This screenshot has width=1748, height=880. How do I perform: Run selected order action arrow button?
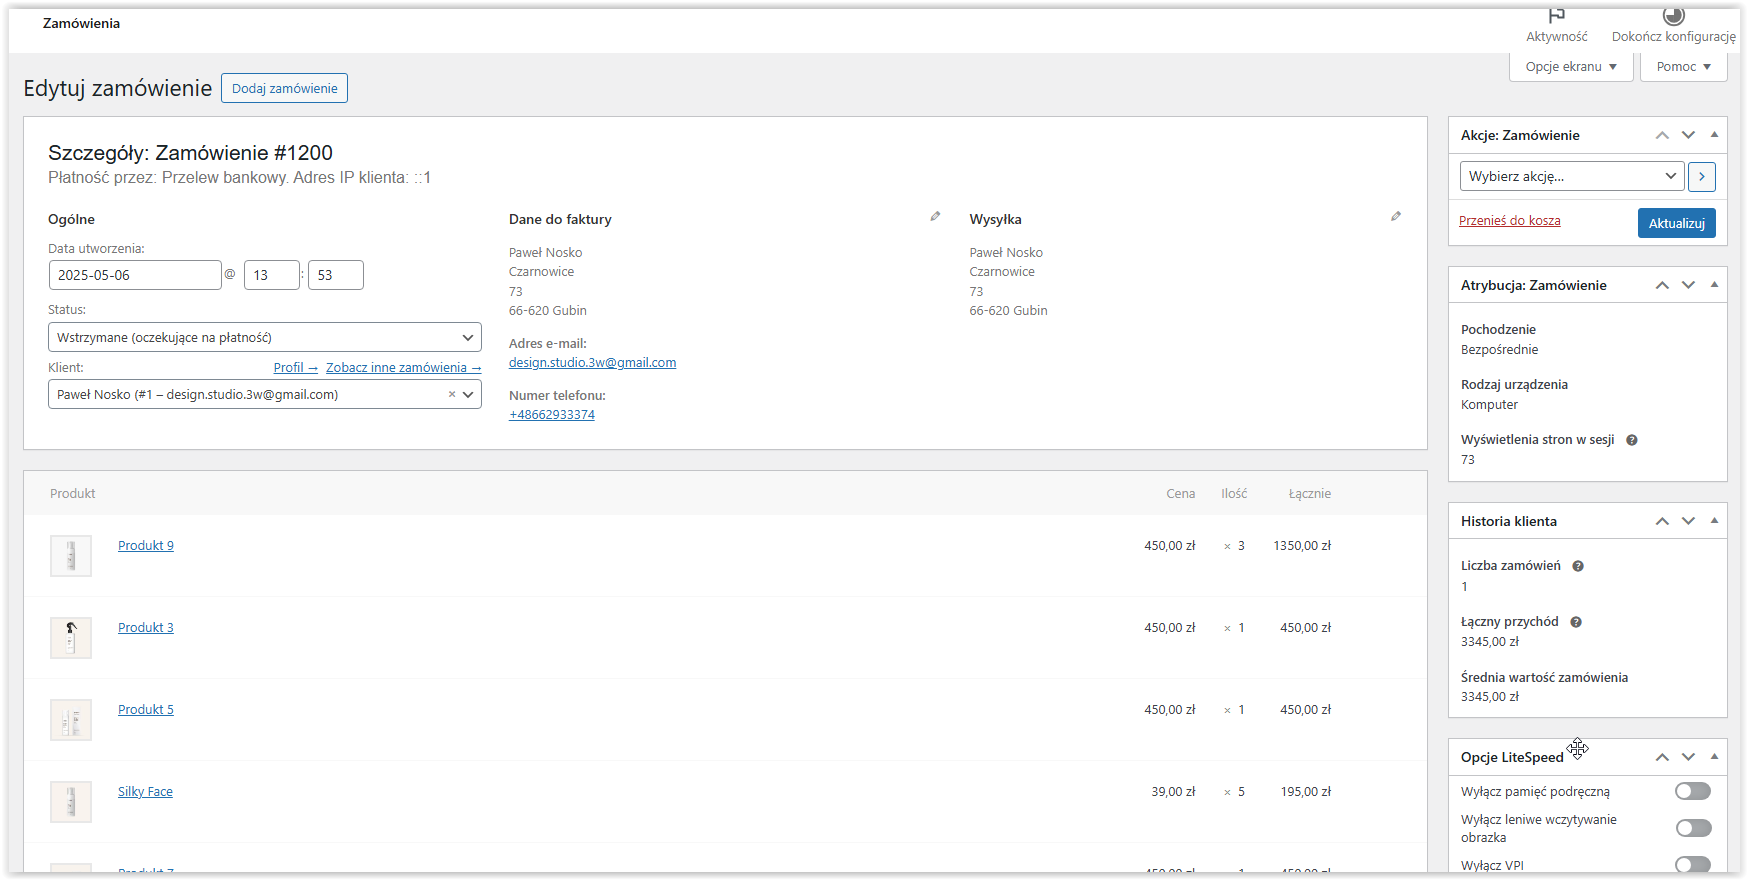pyautogui.click(x=1701, y=177)
